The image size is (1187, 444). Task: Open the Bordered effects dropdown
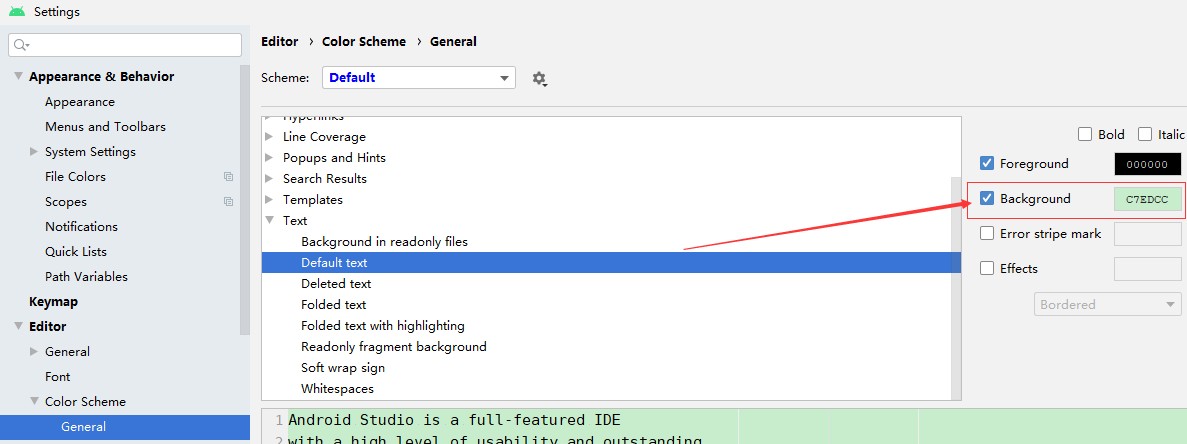point(1107,305)
